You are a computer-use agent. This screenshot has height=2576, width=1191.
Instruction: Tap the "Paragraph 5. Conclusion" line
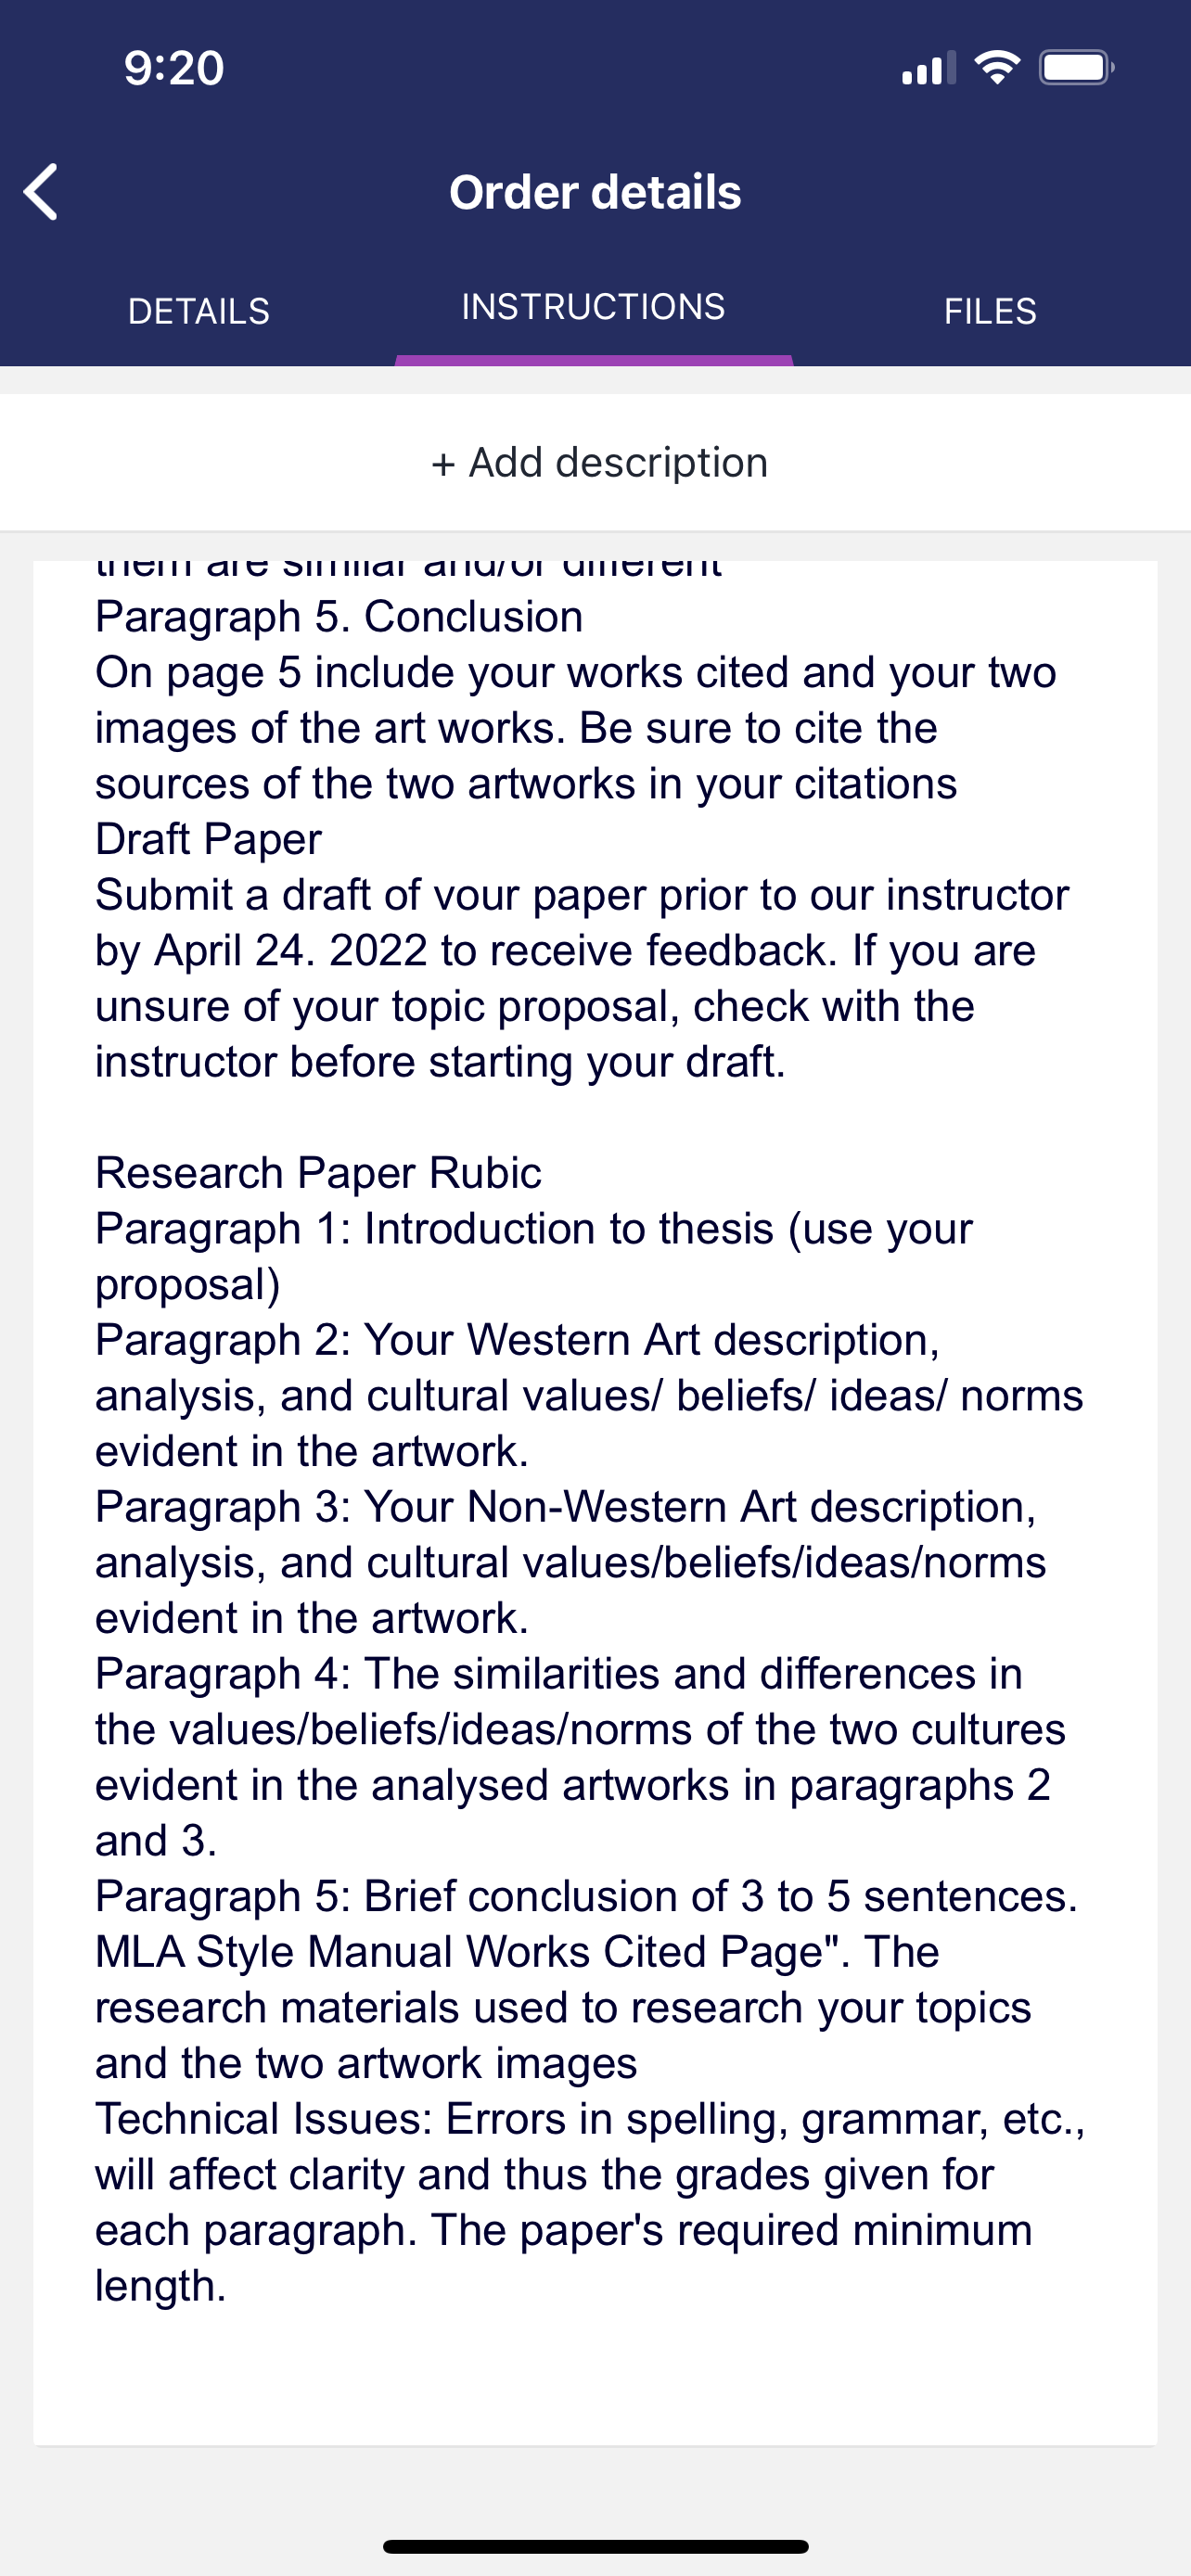coord(339,617)
